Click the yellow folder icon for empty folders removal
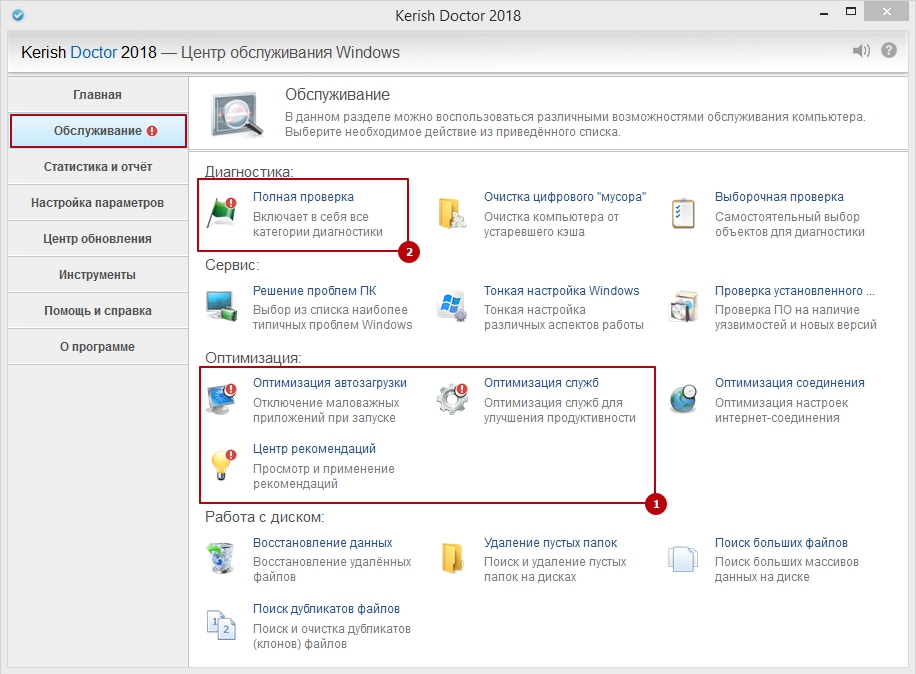This screenshot has width=916, height=674. (x=452, y=558)
